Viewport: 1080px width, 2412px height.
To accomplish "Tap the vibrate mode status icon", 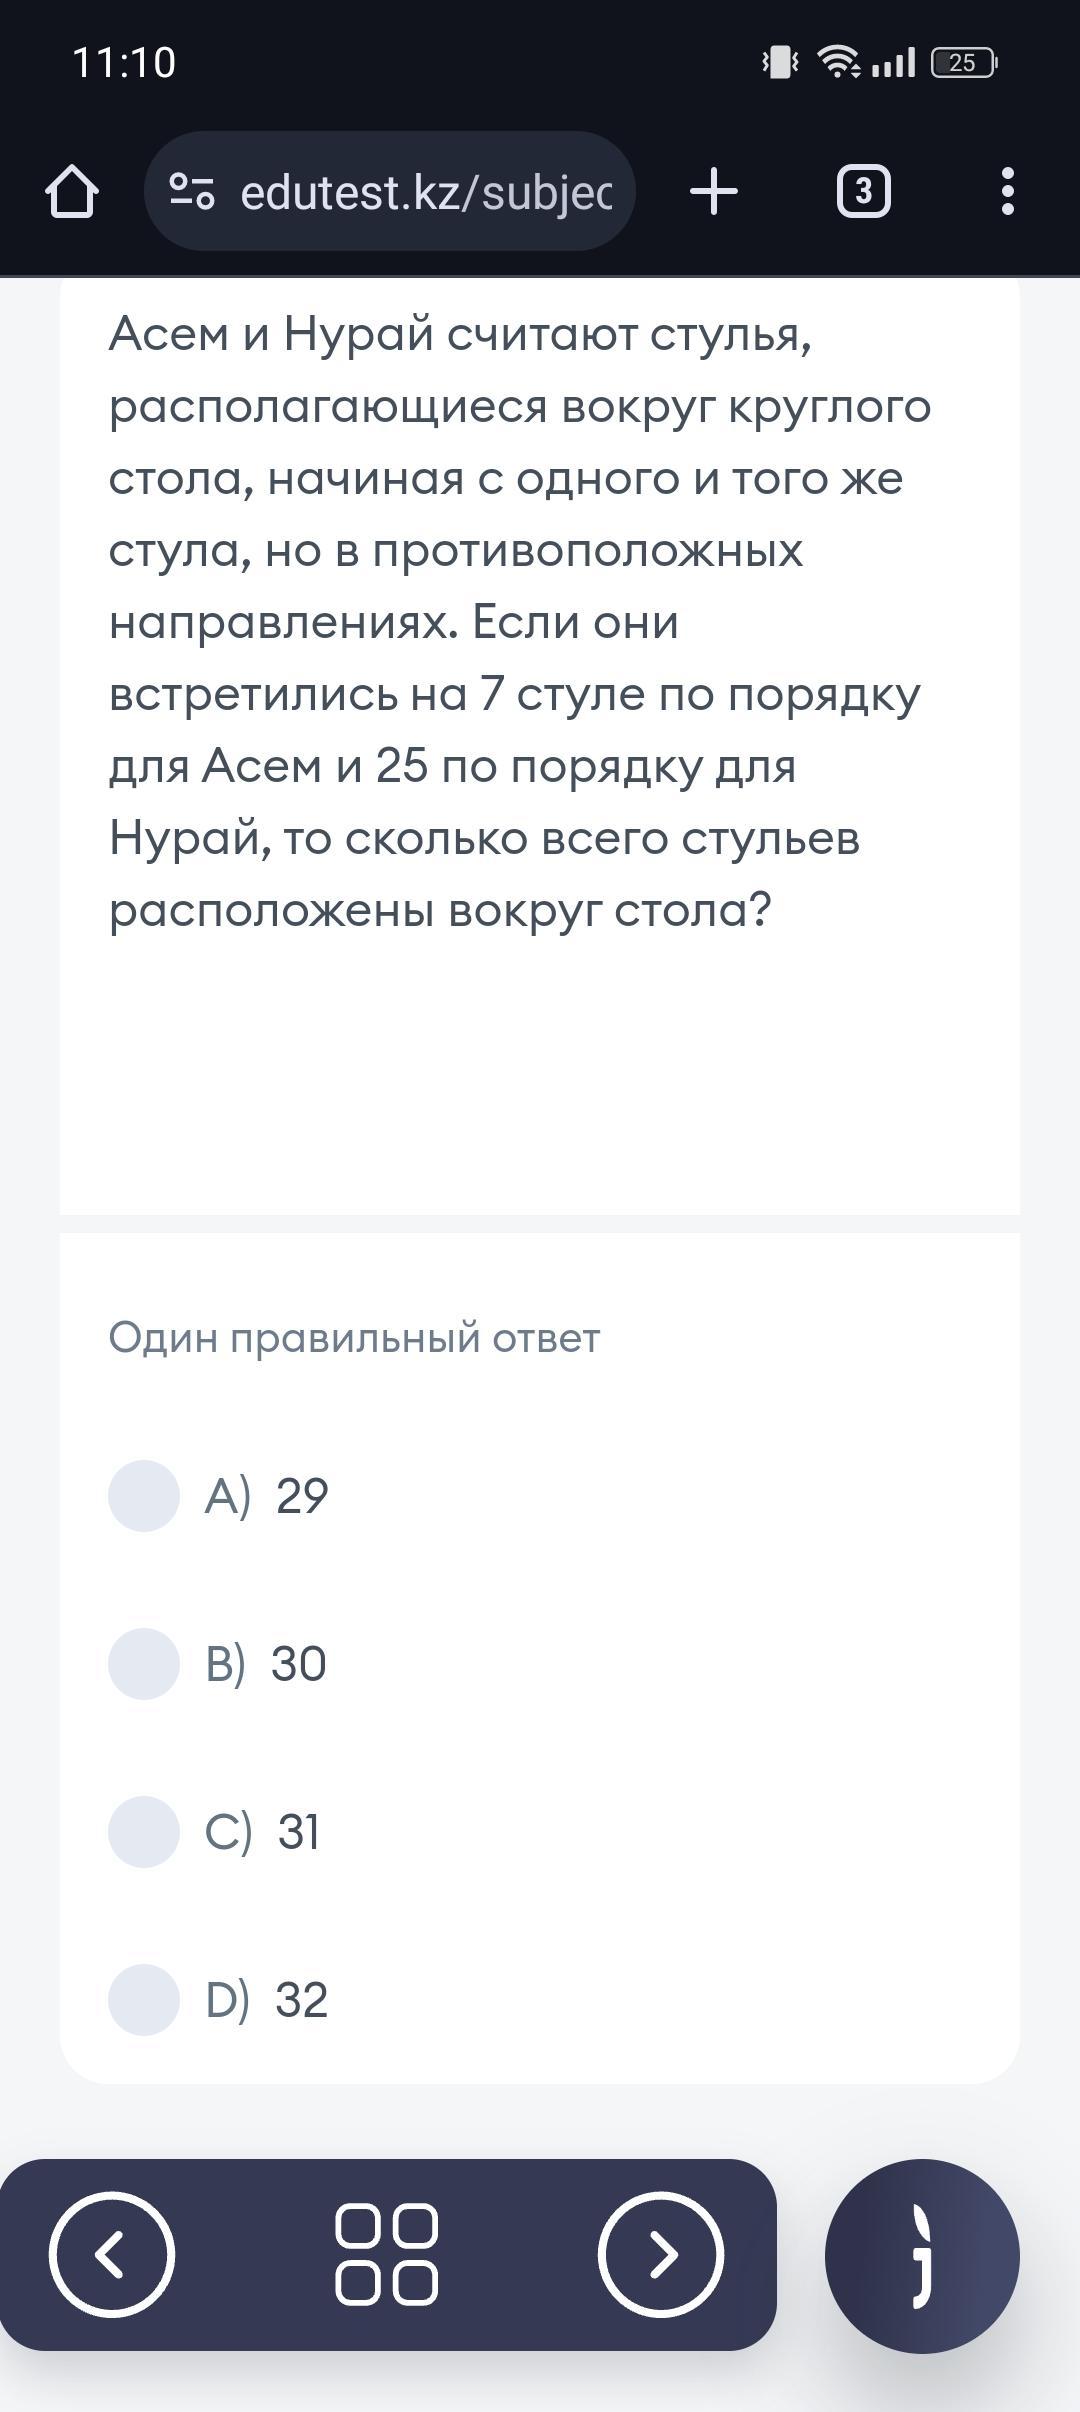I will [x=780, y=63].
